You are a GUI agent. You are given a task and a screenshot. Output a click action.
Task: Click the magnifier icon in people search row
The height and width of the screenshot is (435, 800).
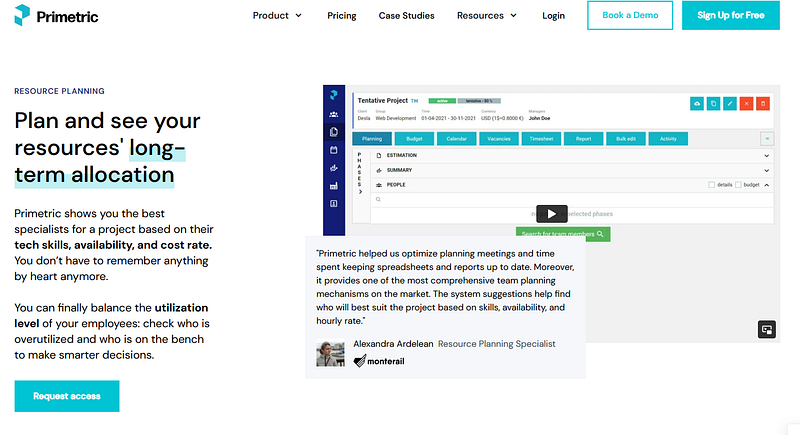point(378,199)
